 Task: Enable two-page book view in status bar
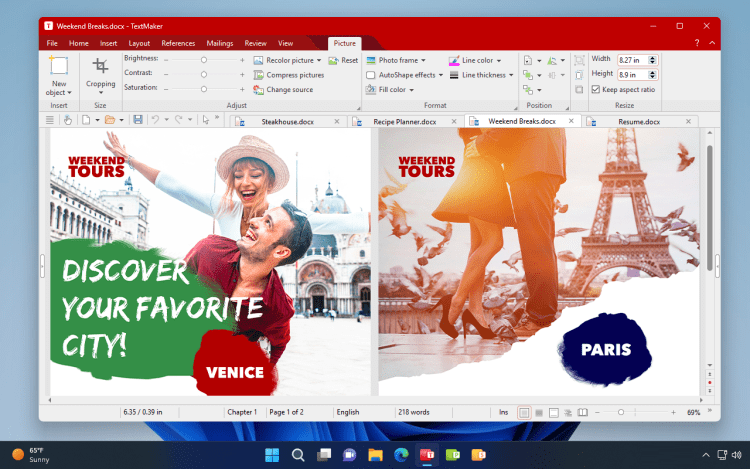[583, 412]
